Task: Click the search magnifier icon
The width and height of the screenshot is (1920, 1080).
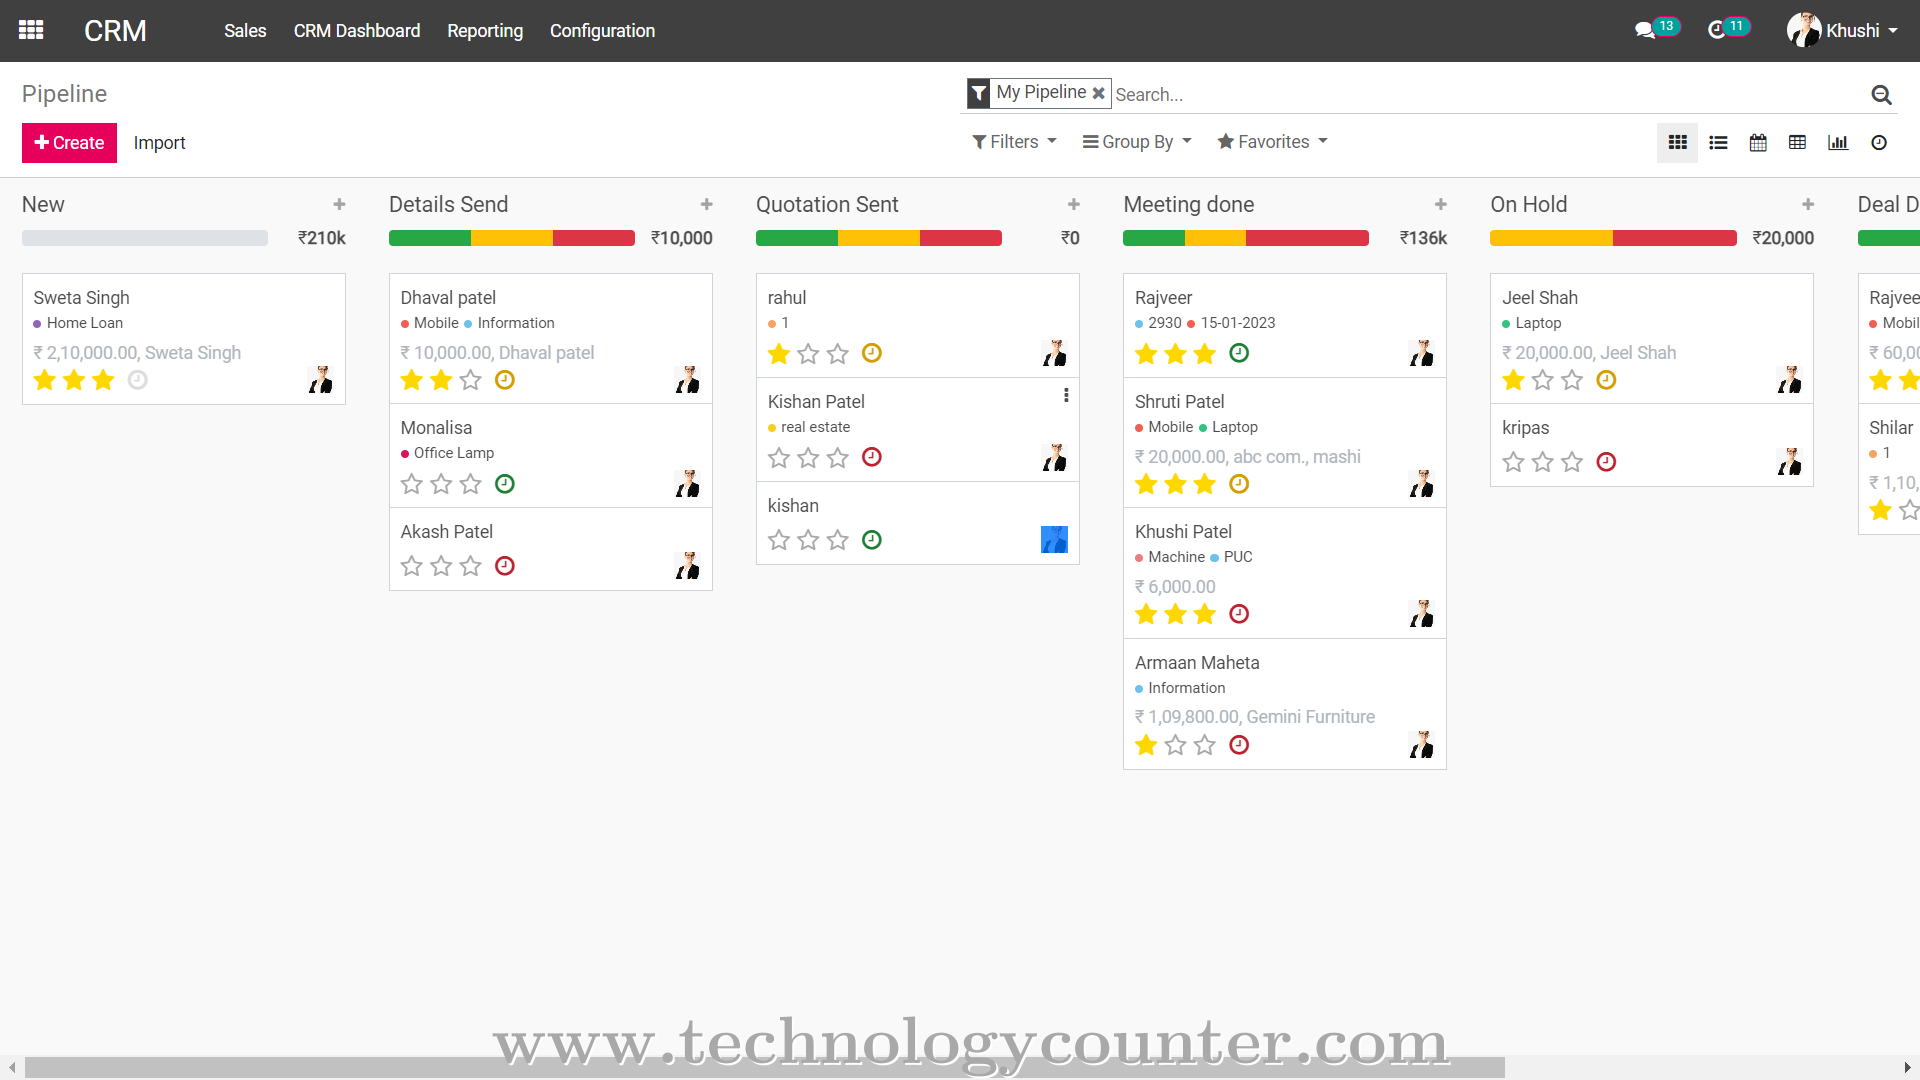Action: tap(1881, 95)
